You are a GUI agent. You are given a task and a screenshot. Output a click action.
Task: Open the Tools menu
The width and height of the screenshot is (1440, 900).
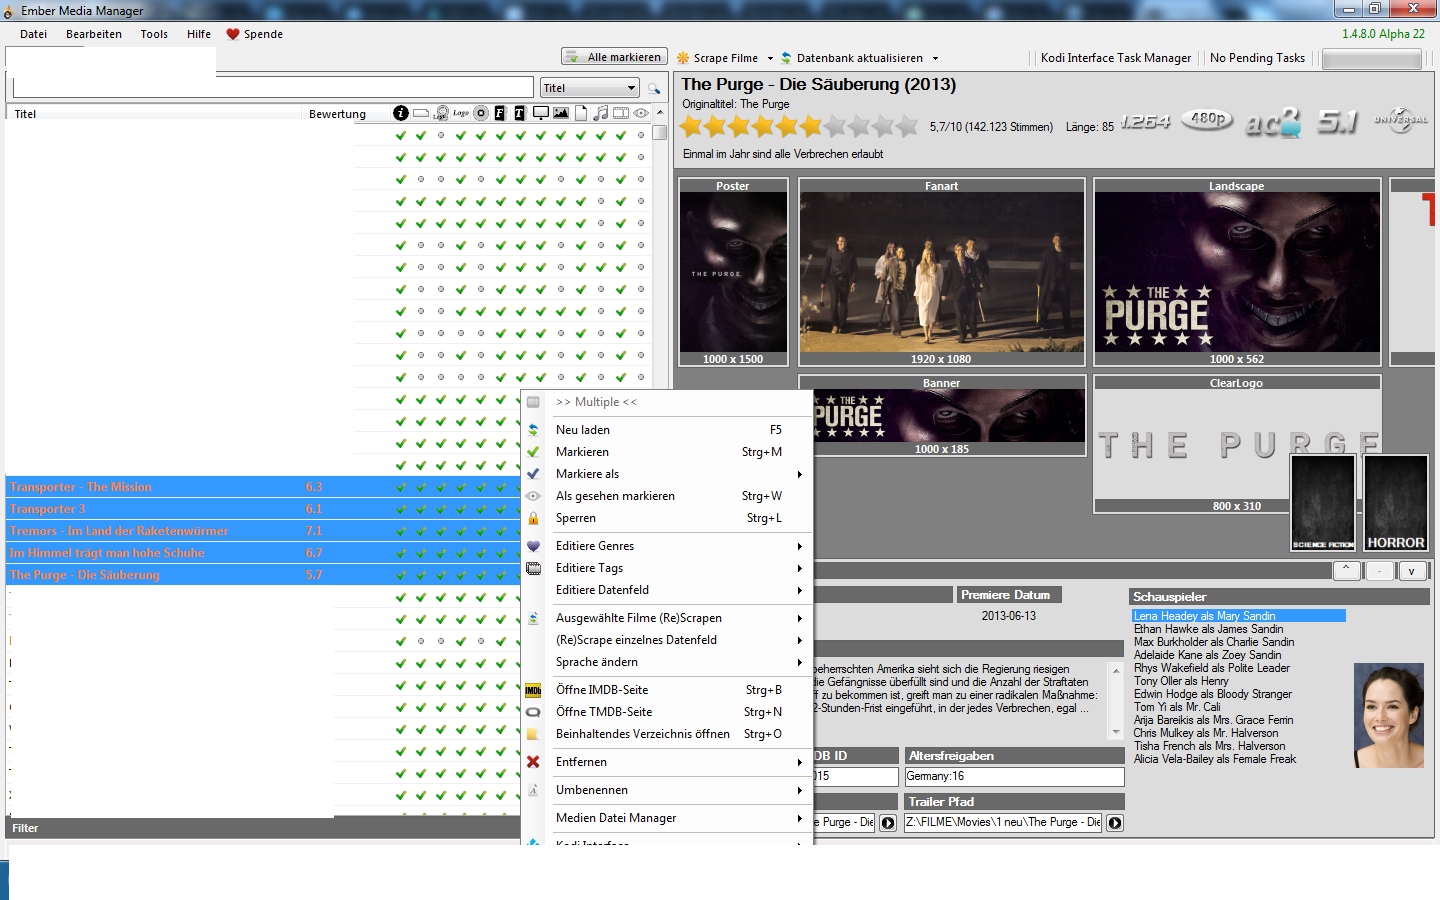click(154, 34)
